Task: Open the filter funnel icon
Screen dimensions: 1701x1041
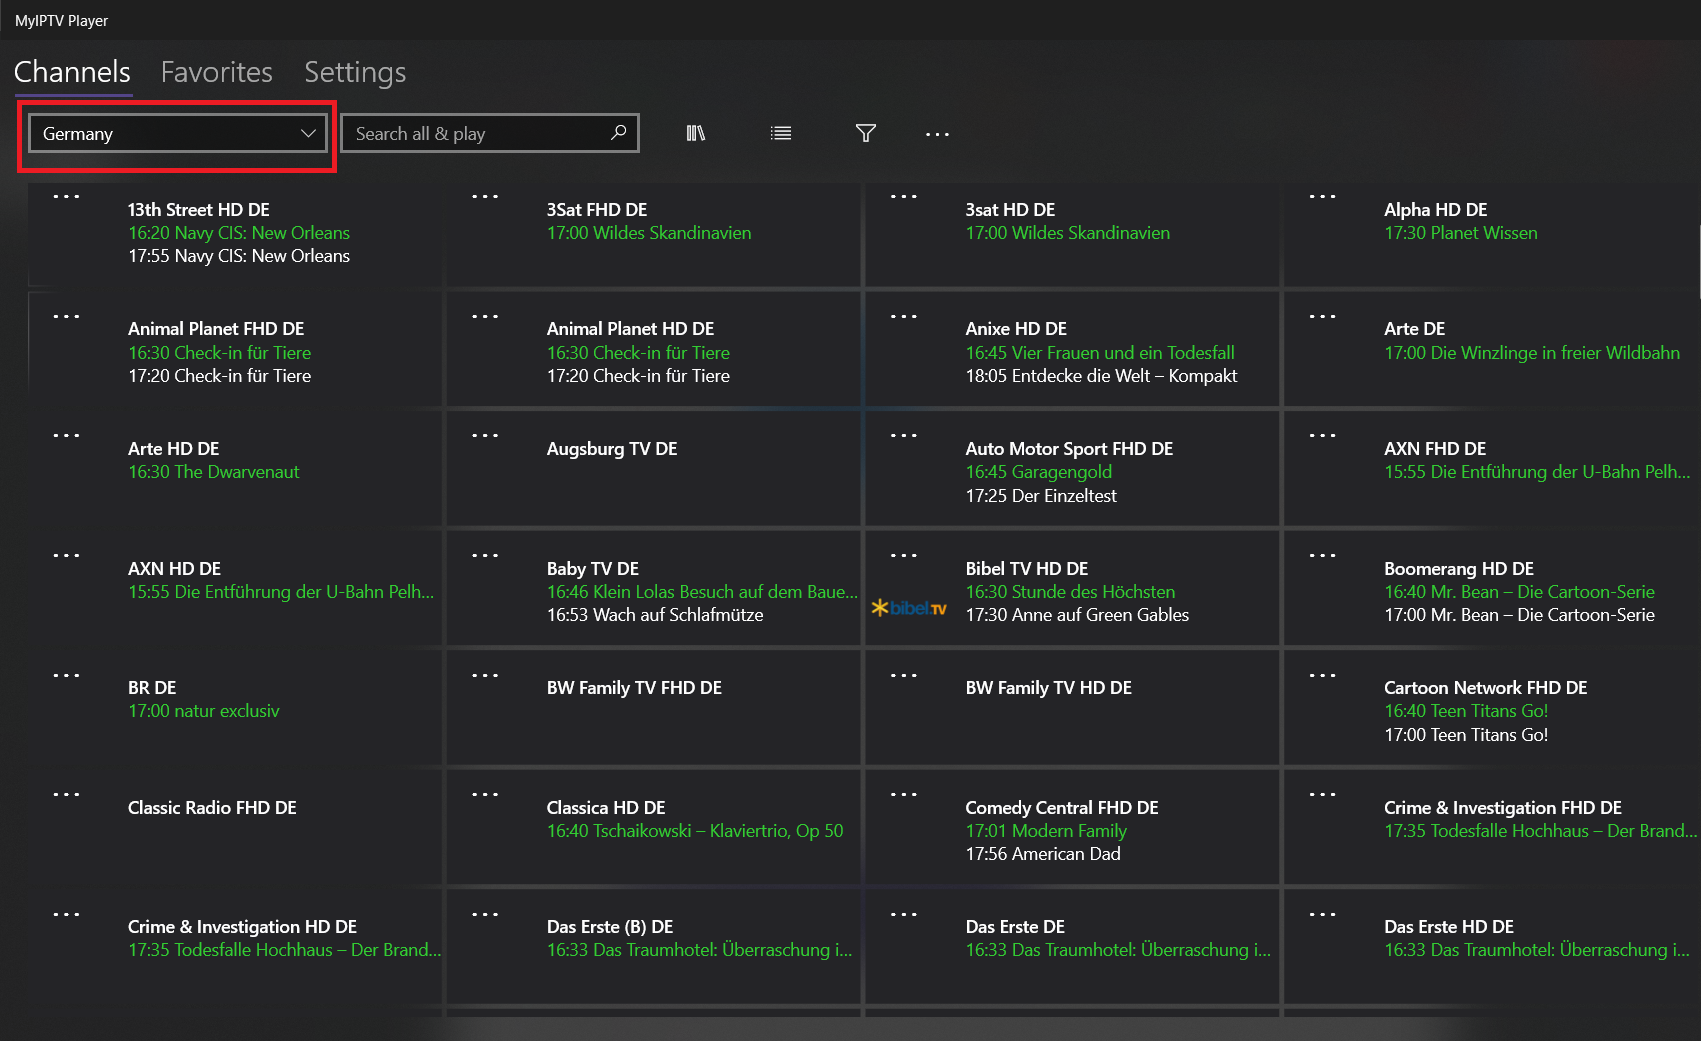Action: (866, 133)
